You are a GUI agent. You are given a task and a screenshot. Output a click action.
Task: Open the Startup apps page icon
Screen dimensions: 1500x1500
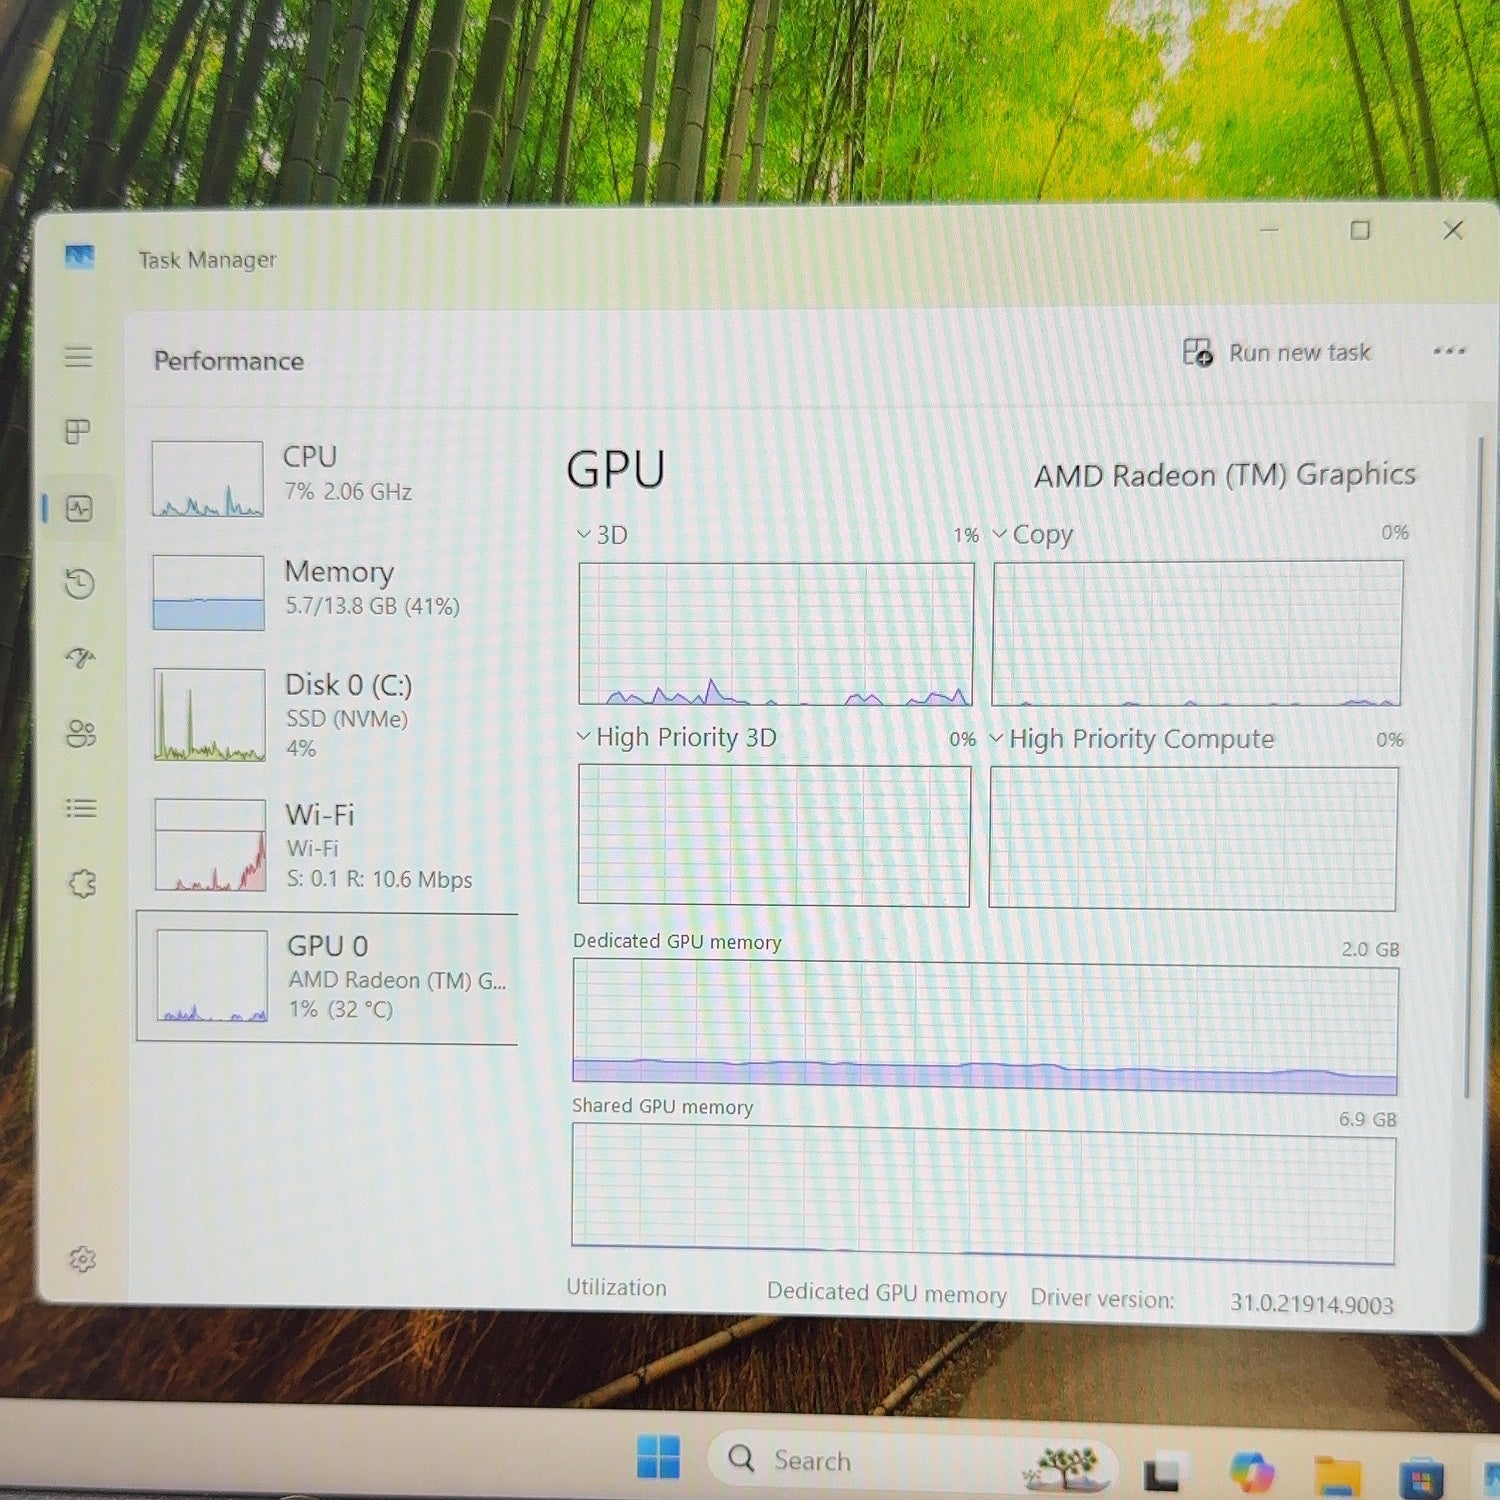tap(80, 658)
